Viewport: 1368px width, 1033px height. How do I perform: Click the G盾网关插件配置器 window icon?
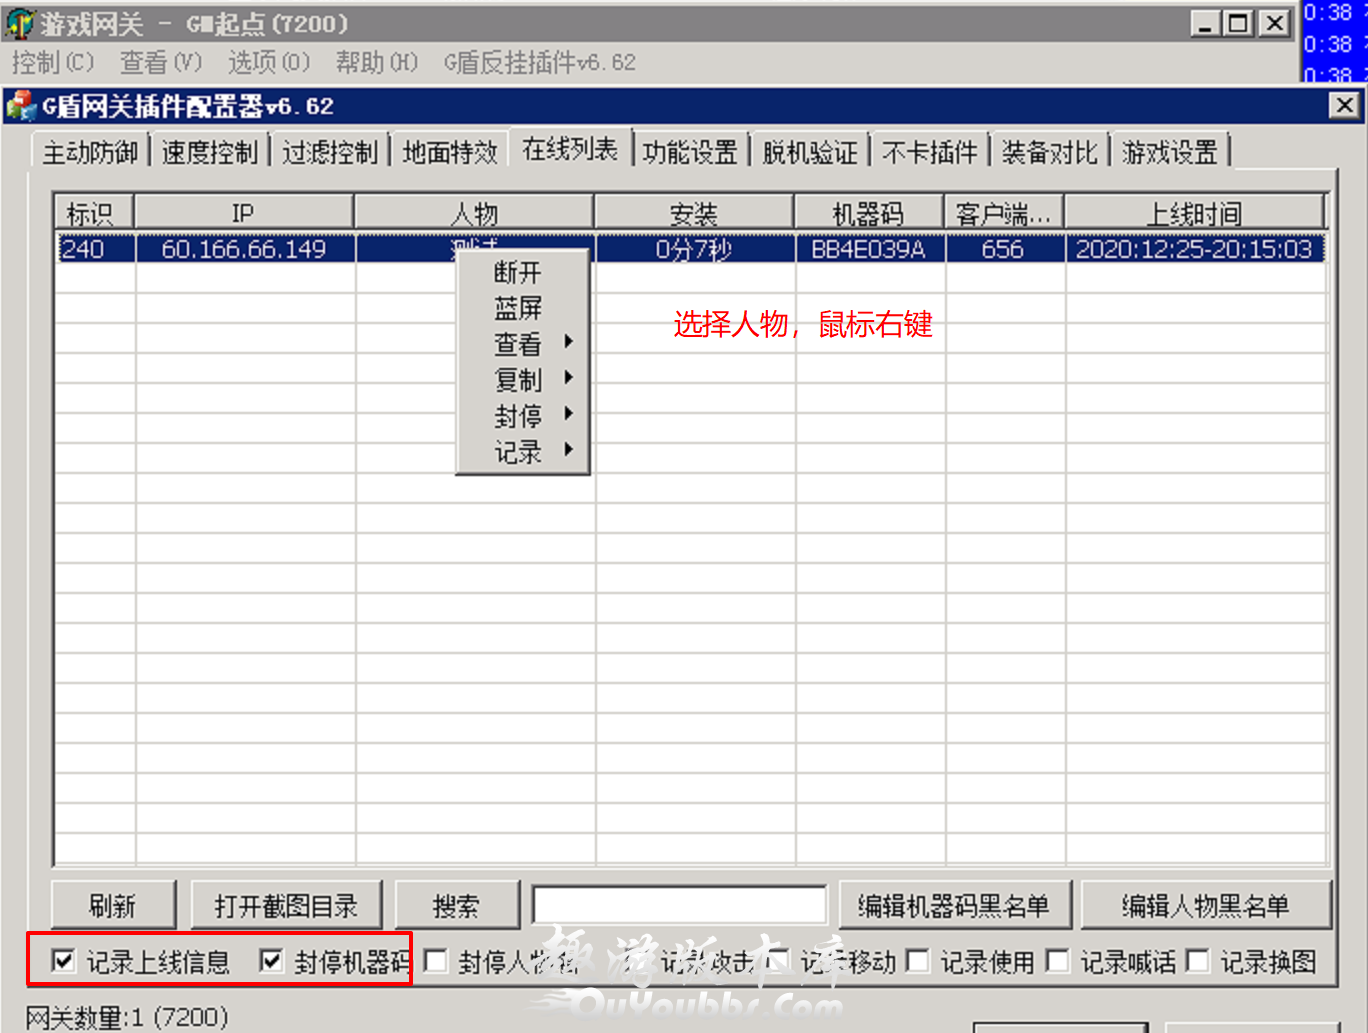point(21,106)
